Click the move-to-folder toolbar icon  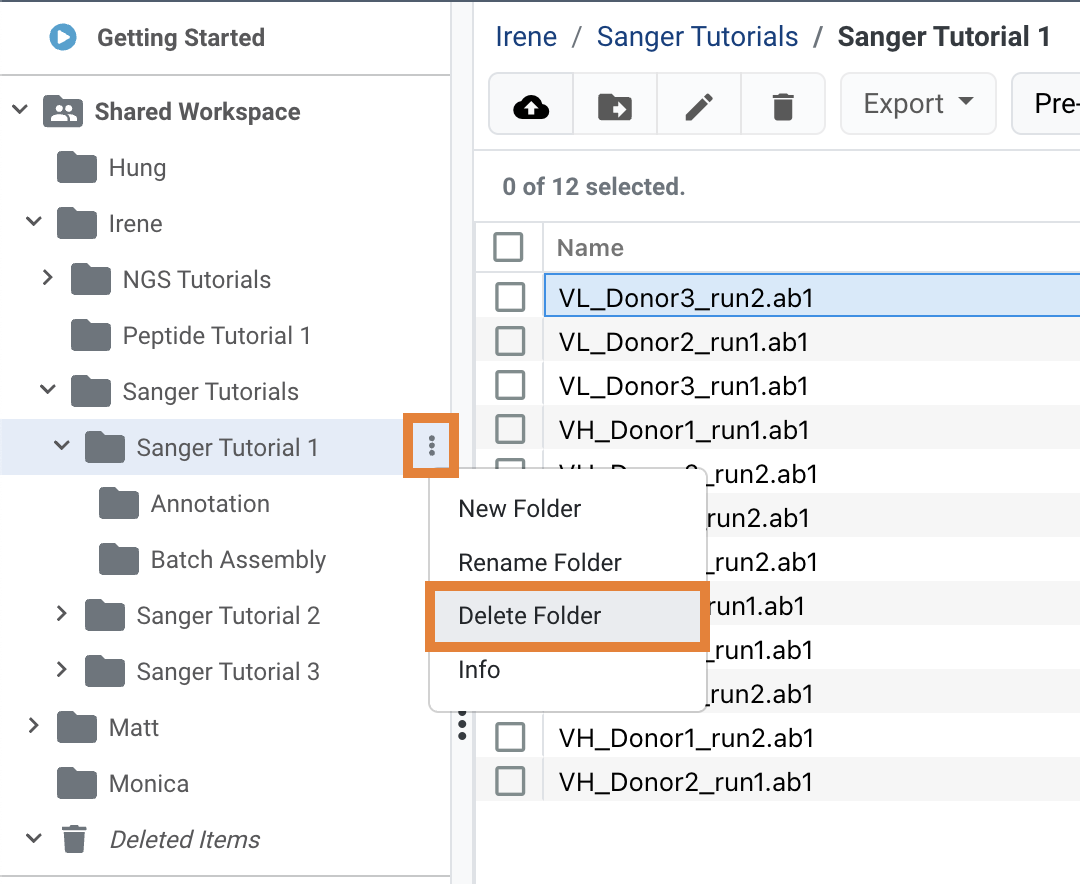tap(614, 105)
